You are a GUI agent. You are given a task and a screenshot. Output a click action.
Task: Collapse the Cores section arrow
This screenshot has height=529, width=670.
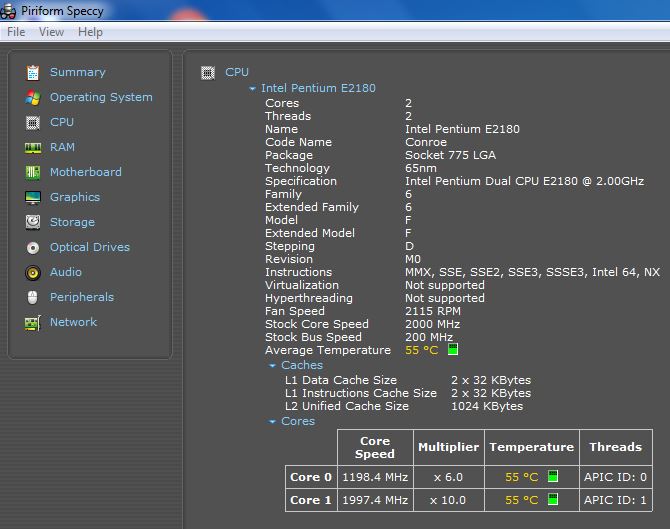click(x=272, y=422)
